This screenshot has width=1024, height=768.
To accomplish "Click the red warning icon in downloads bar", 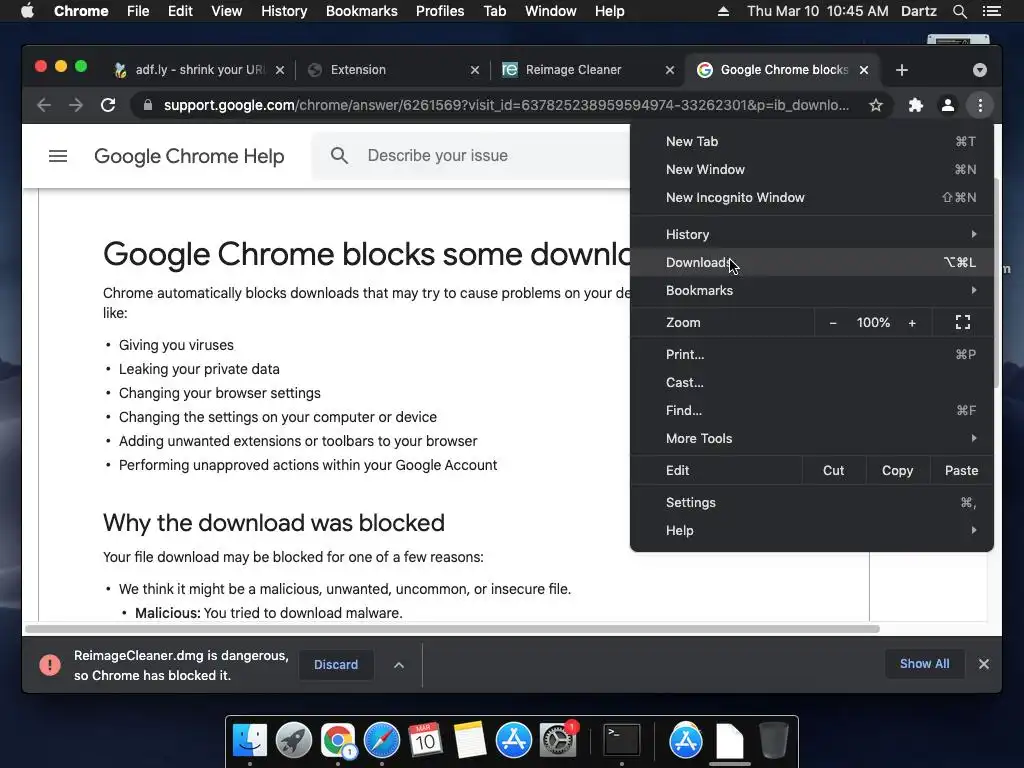I will (x=50, y=665).
